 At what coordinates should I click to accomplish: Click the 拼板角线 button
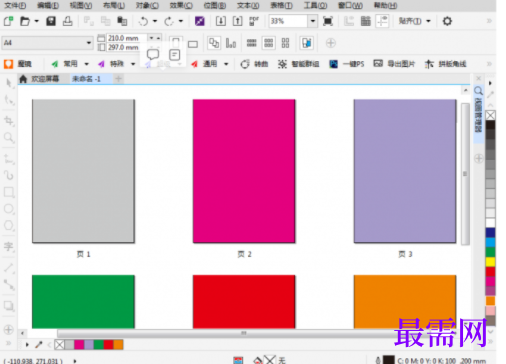click(445, 64)
